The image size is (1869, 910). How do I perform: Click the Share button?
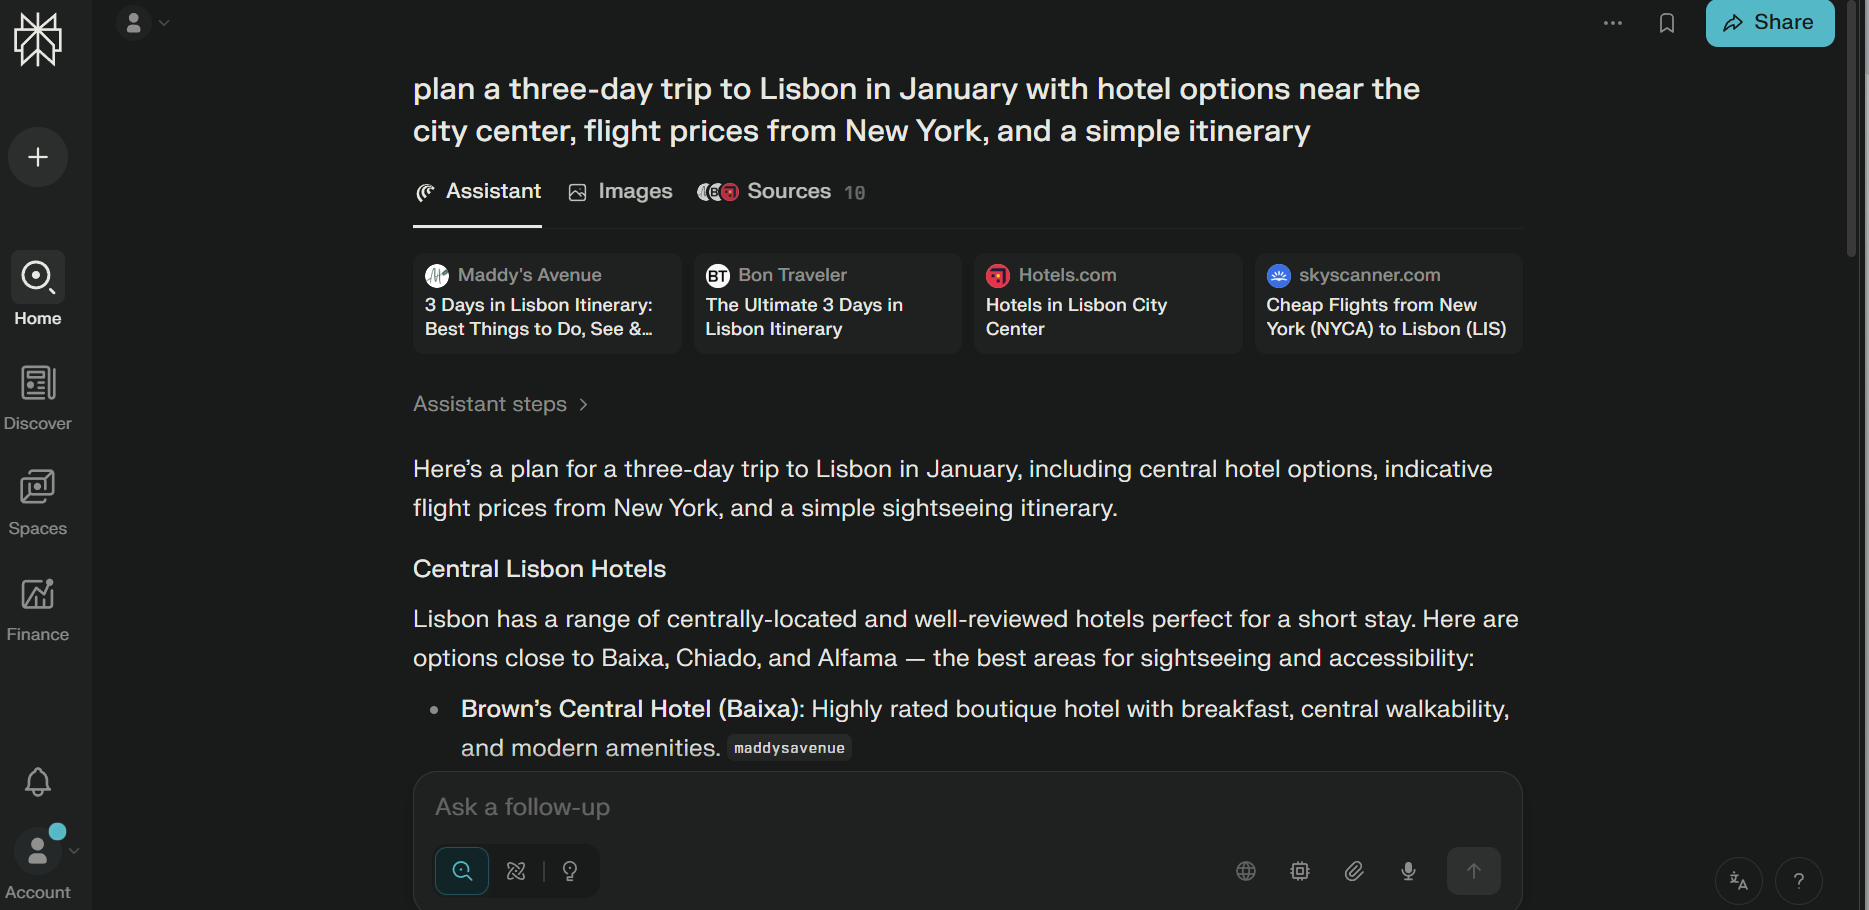tap(1769, 23)
